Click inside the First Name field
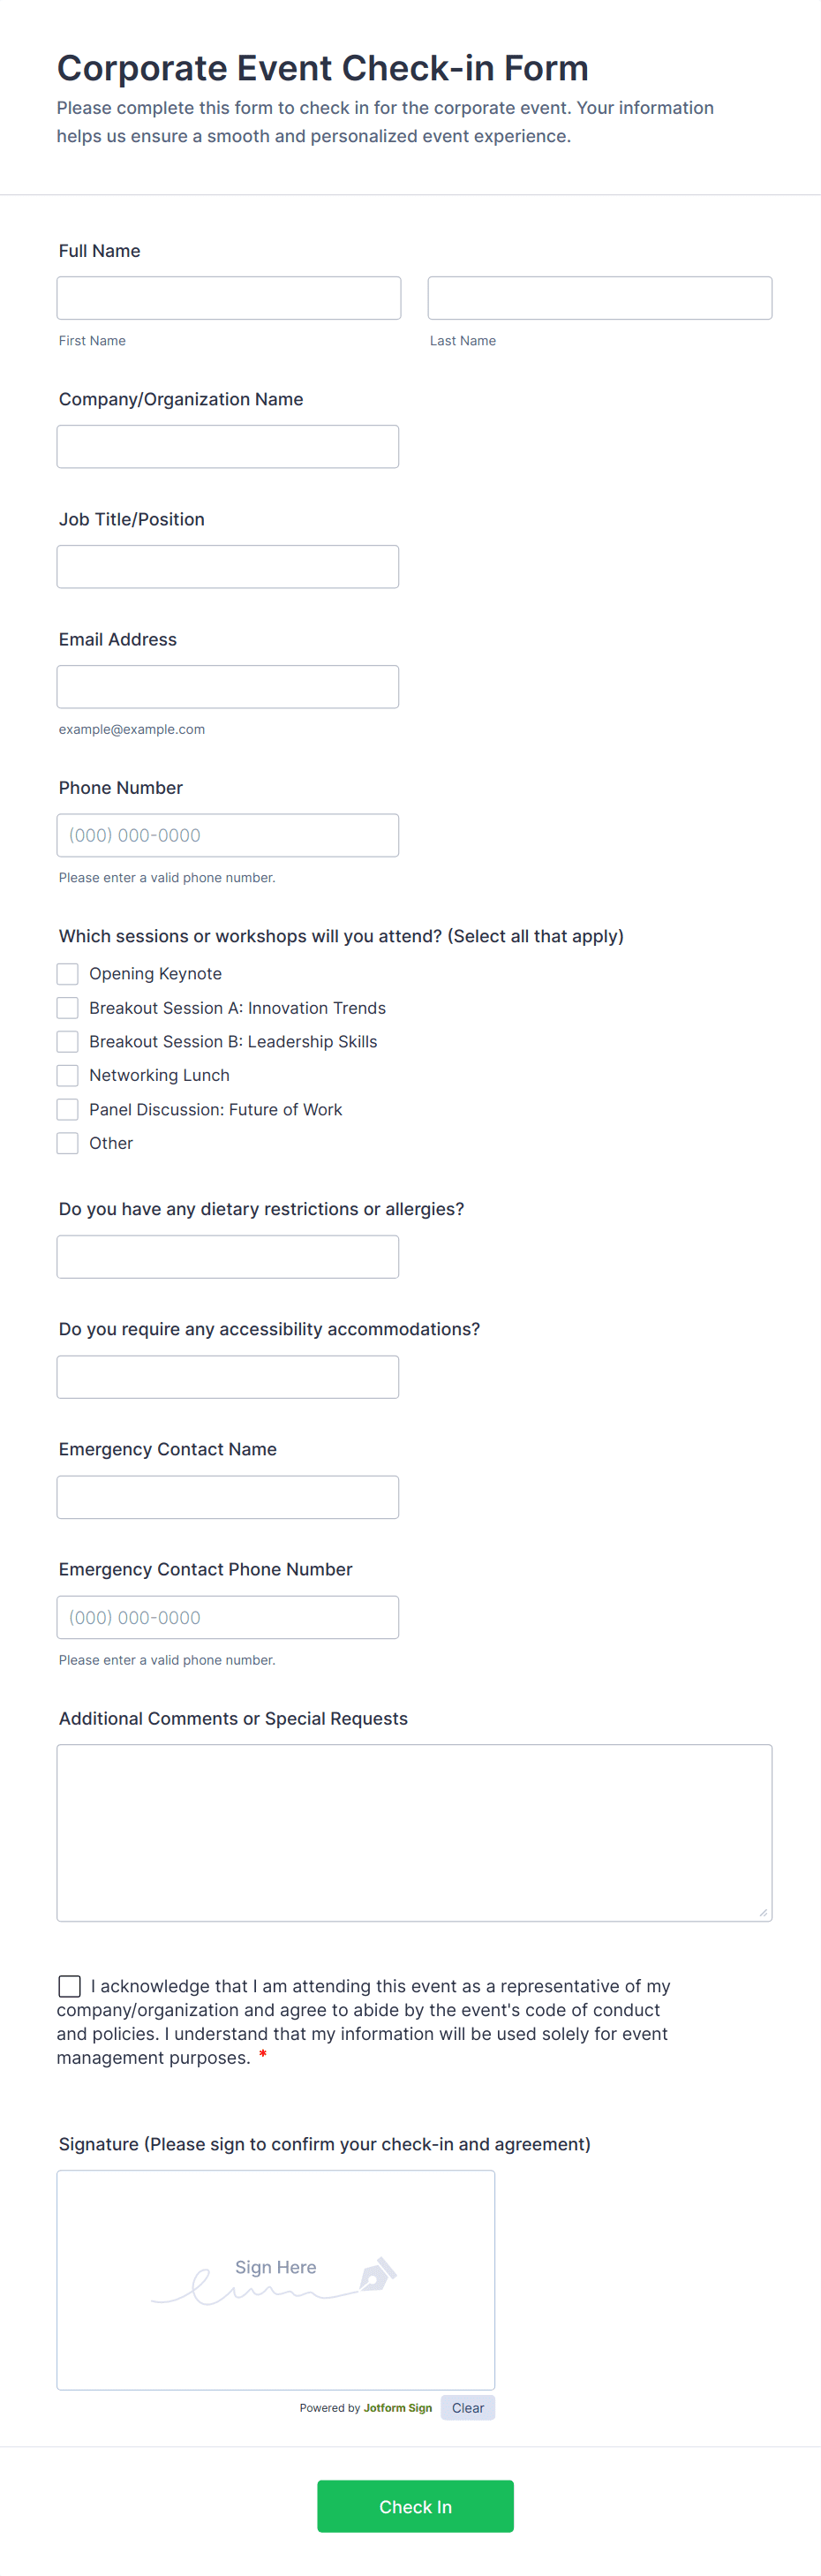Viewport: 821px width, 2576px height. 228,297
